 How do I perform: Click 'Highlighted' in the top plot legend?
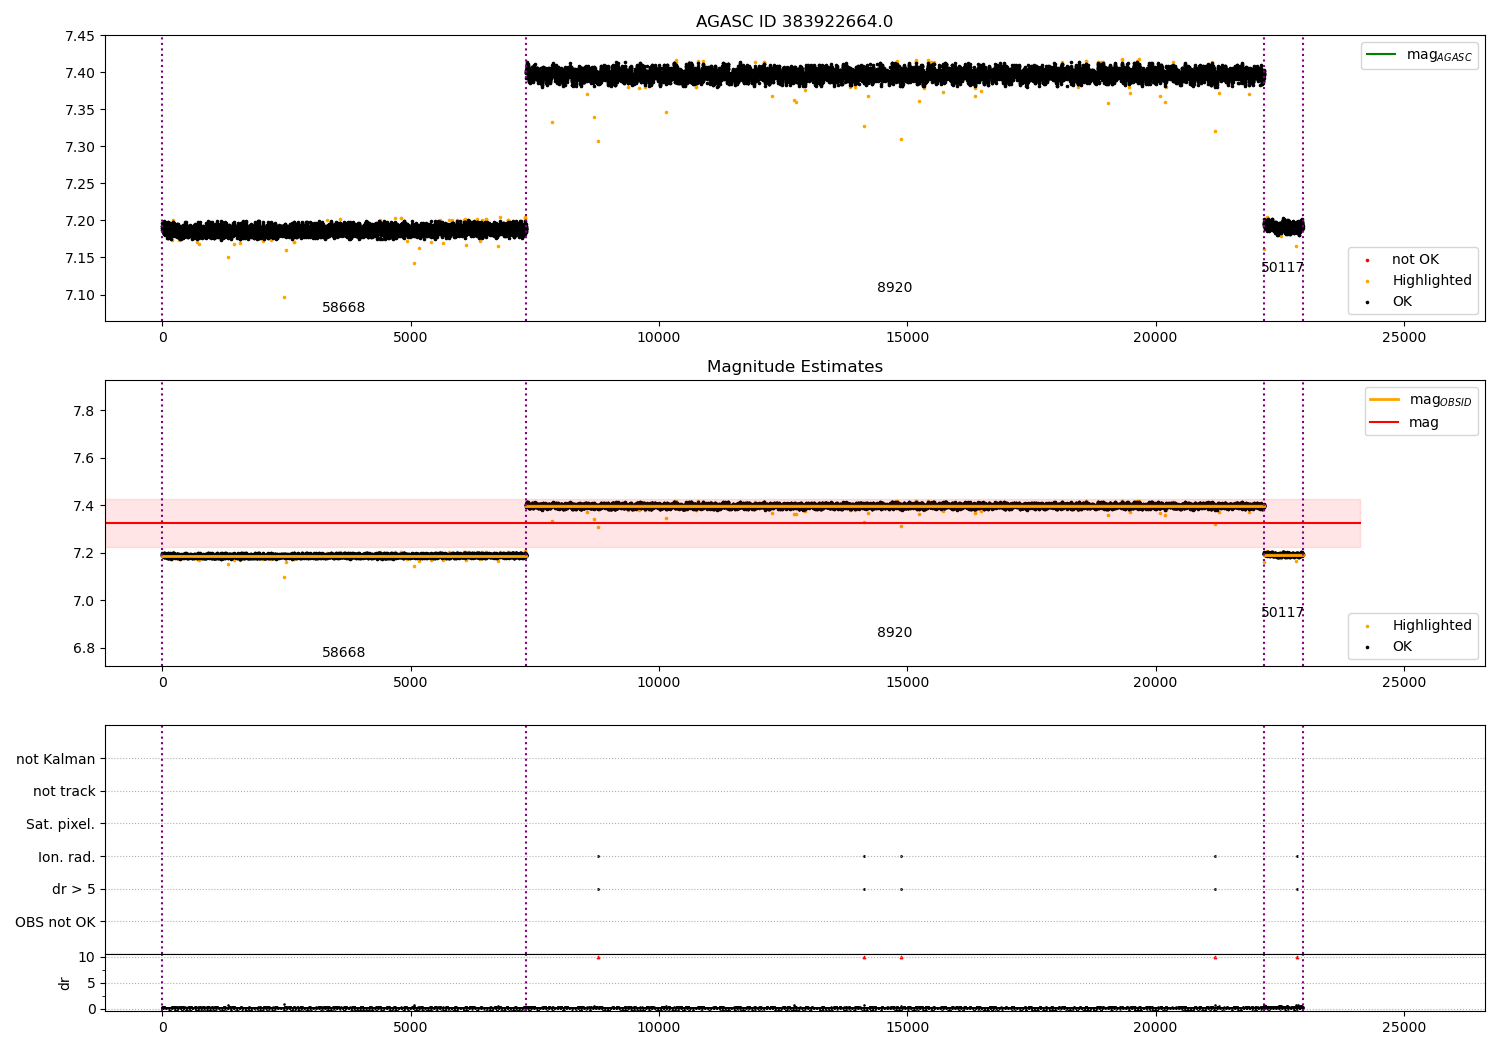[x=1419, y=281]
